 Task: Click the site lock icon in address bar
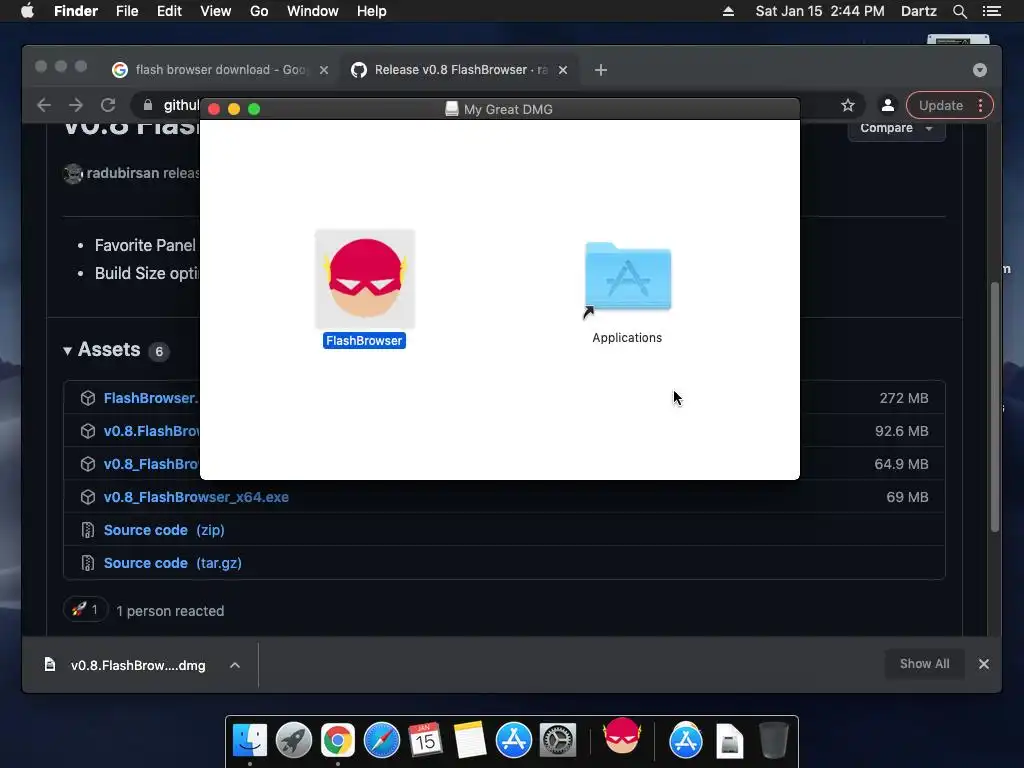tap(148, 105)
